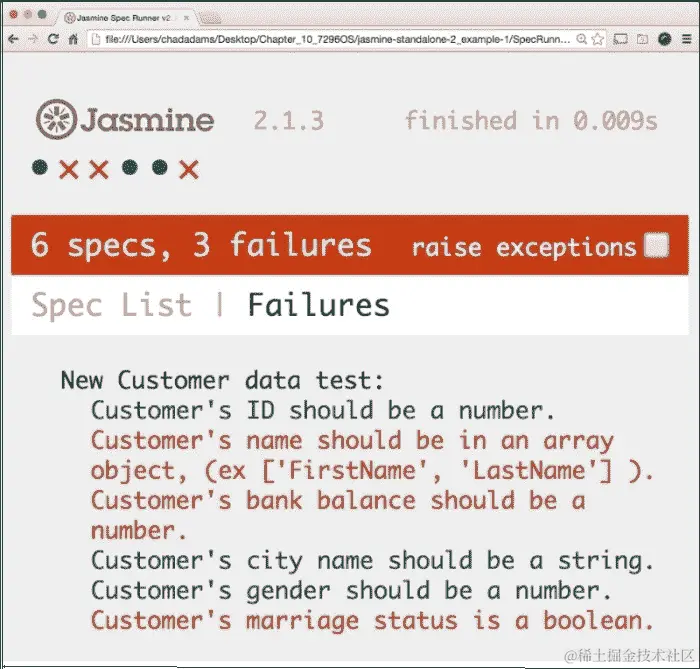Bookmark page with the star icon

click(x=597, y=39)
